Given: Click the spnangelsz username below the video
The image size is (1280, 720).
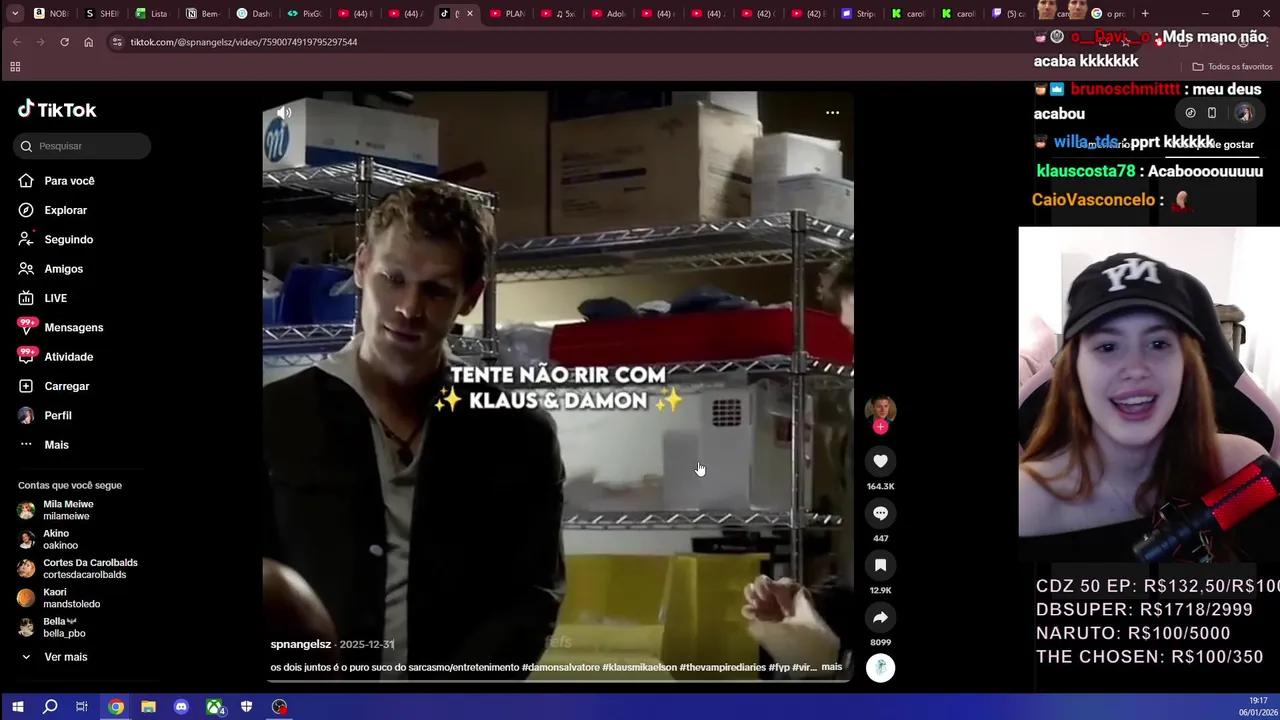Looking at the screenshot, I should [x=300, y=645].
